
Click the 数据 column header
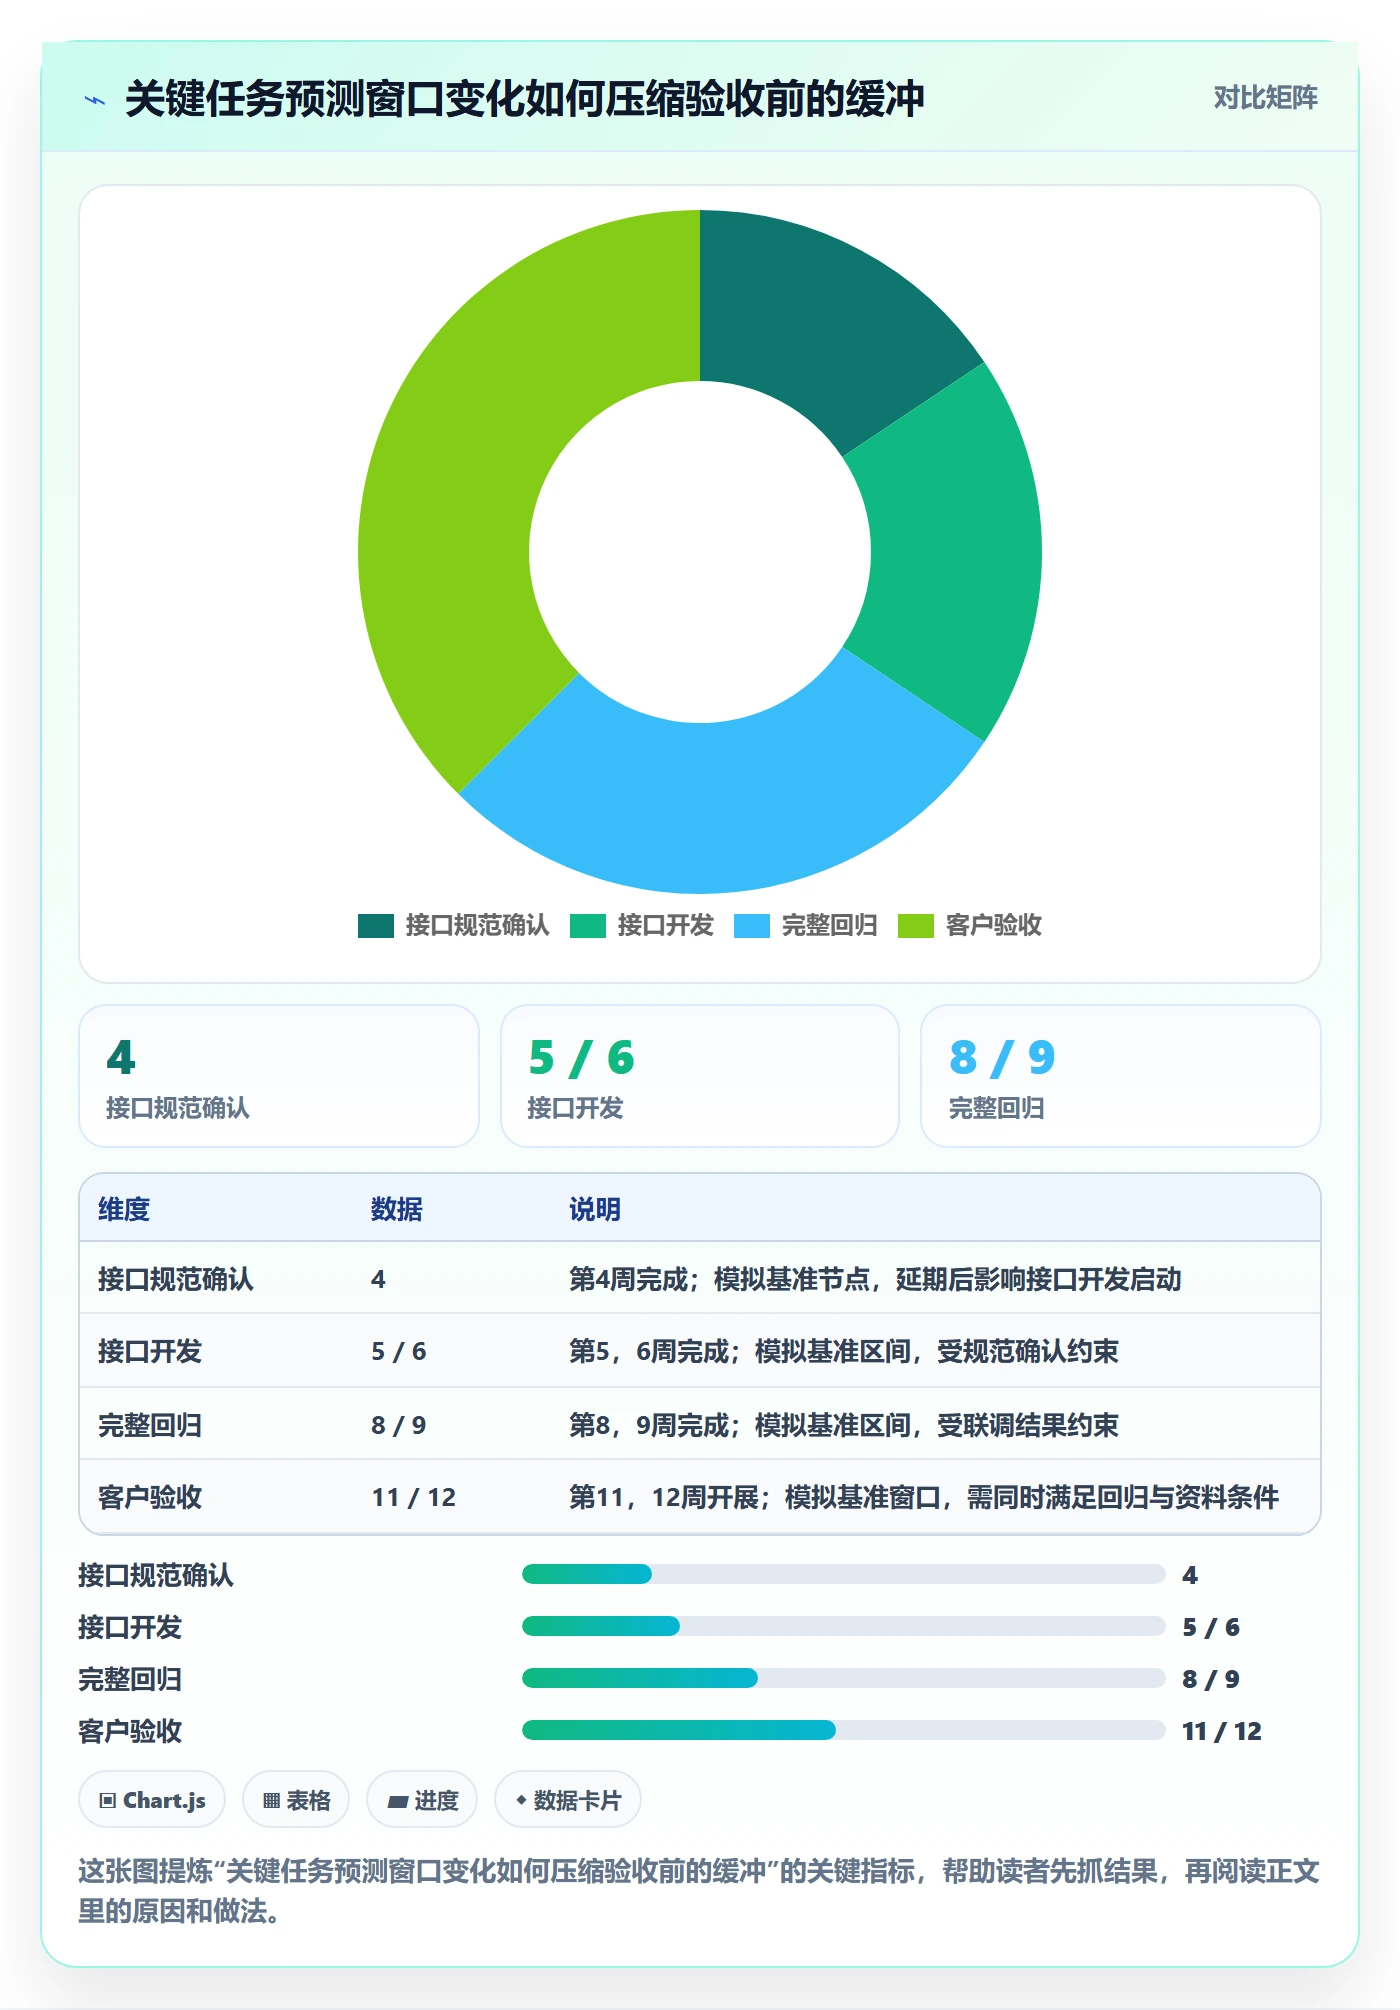coord(397,1209)
